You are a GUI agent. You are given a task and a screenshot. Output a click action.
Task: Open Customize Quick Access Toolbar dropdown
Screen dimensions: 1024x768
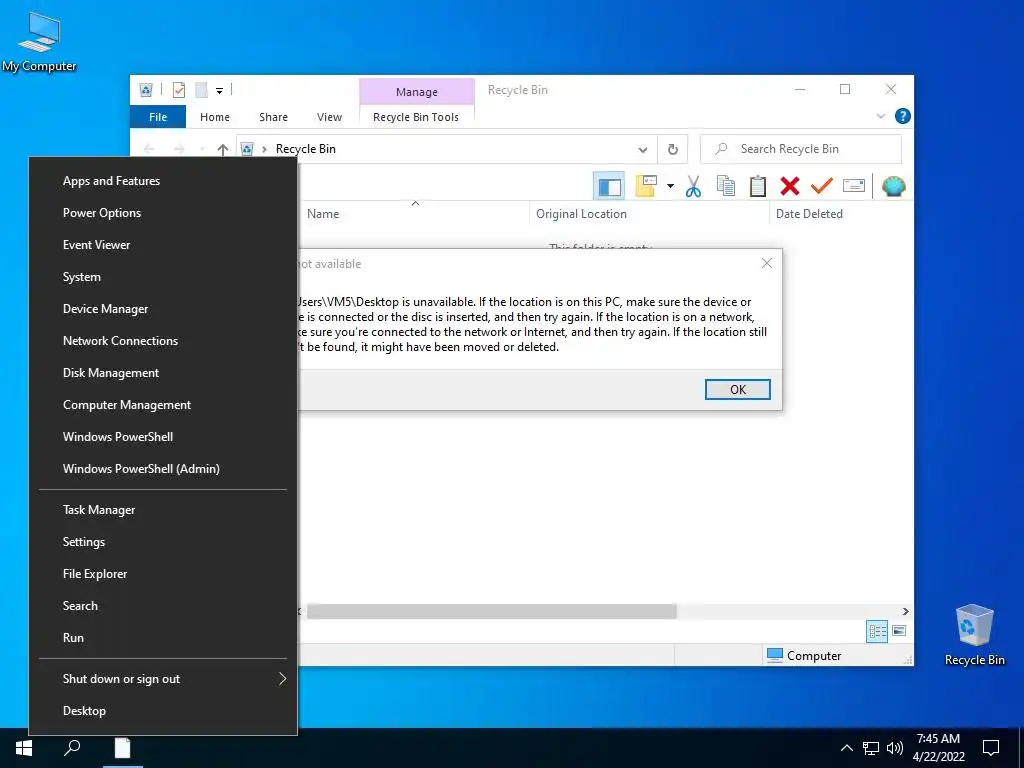tap(219, 91)
